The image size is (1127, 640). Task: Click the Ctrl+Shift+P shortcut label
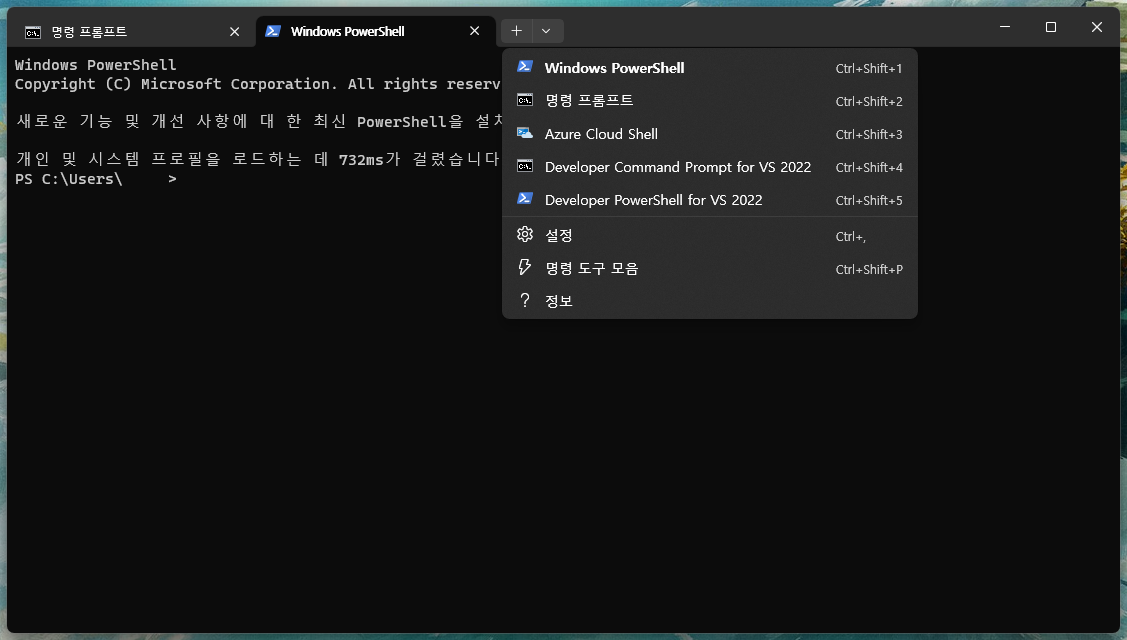point(869,270)
